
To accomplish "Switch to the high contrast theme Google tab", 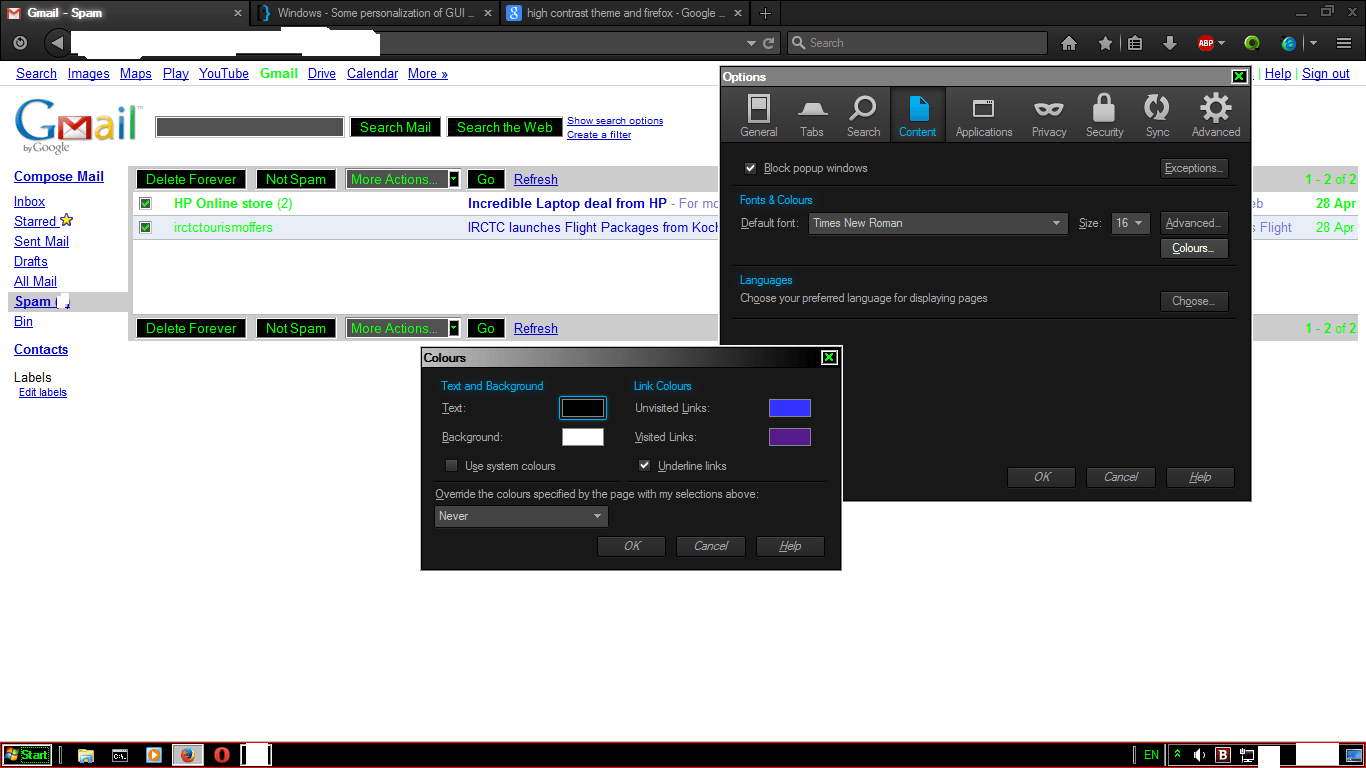I will [x=625, y=13].
